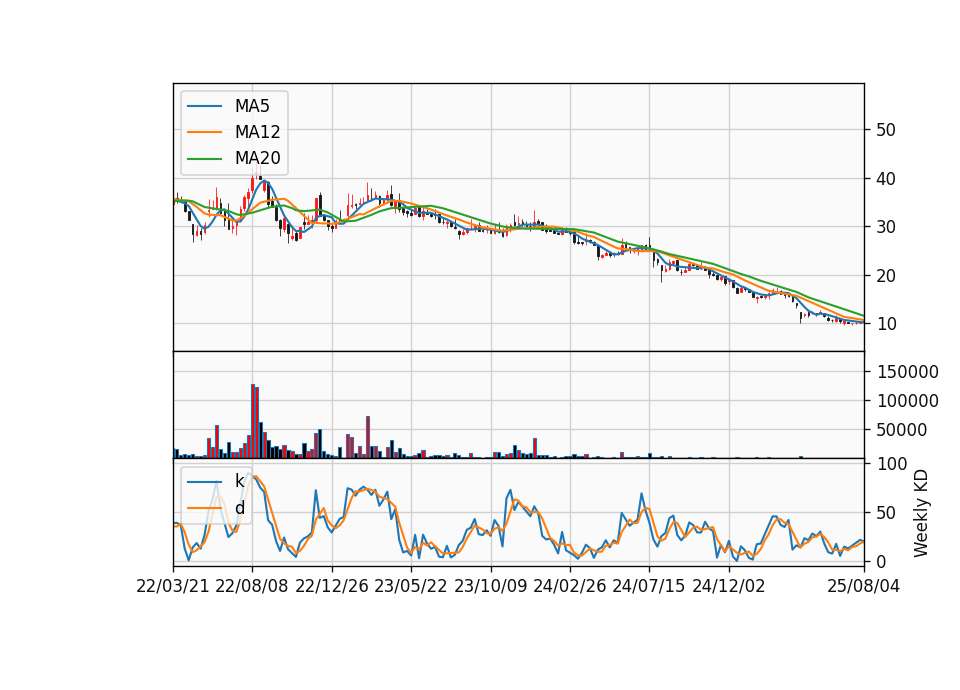The width and height of the screenshot is (960, 690).
Task: Click the KD axis value 0
Action: tap(881, 561)
